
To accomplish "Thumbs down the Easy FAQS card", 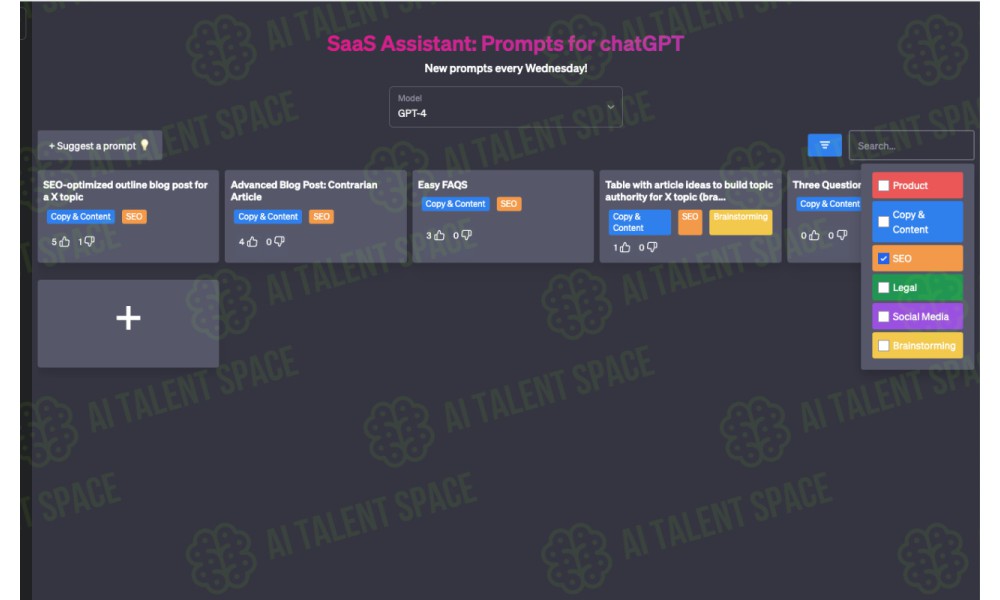I will (x=466, y=235).
